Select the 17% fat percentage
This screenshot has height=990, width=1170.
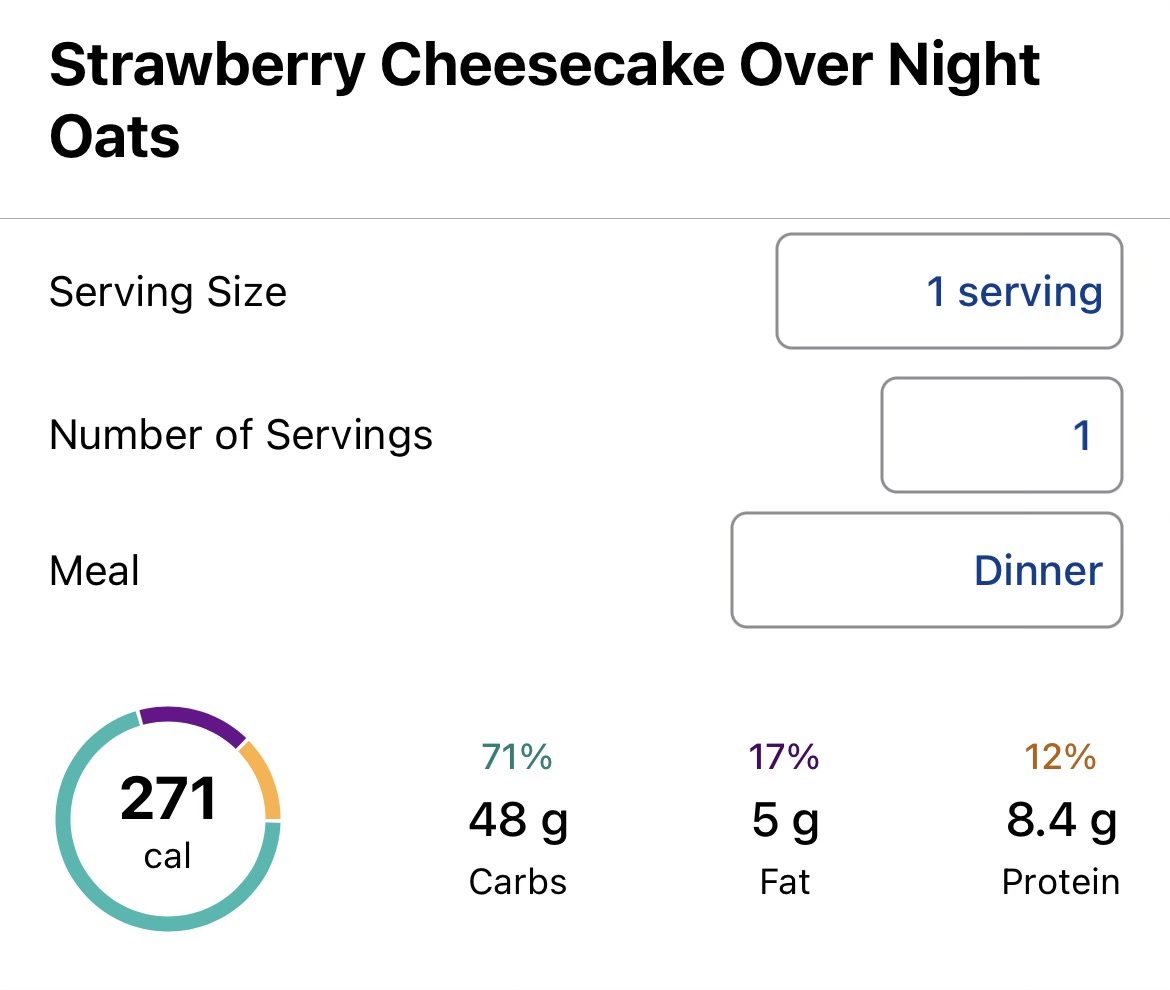click(x=784, y=757)
